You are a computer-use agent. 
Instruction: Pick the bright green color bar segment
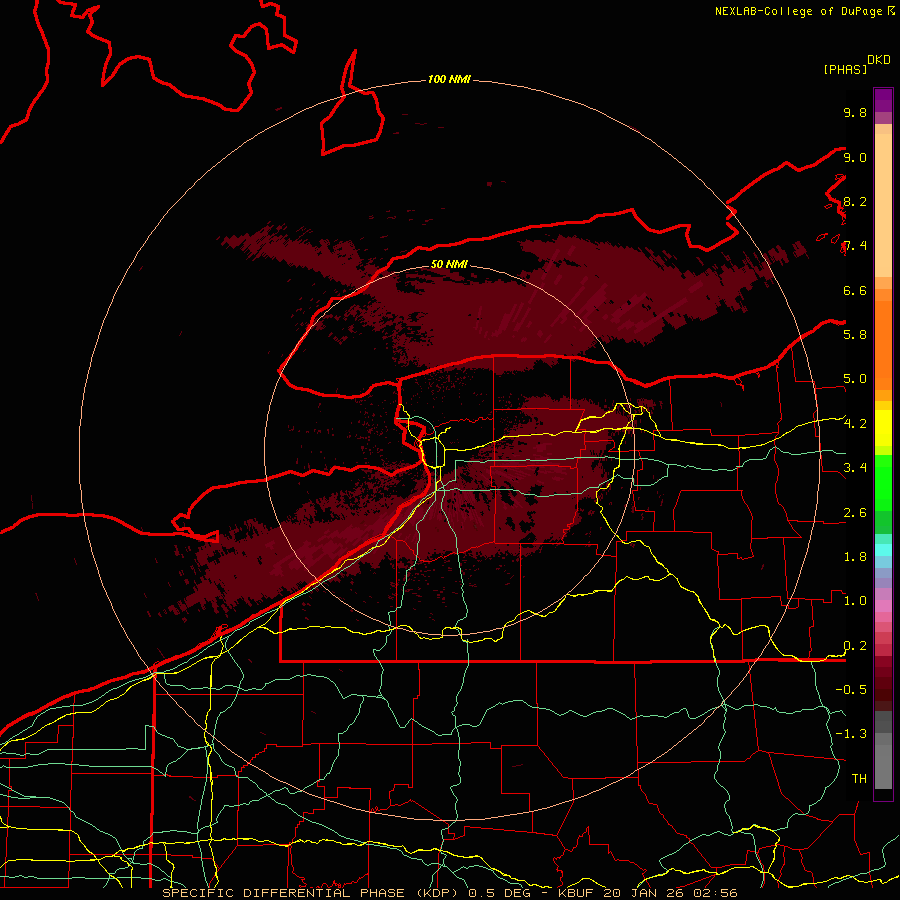(883, 483)
